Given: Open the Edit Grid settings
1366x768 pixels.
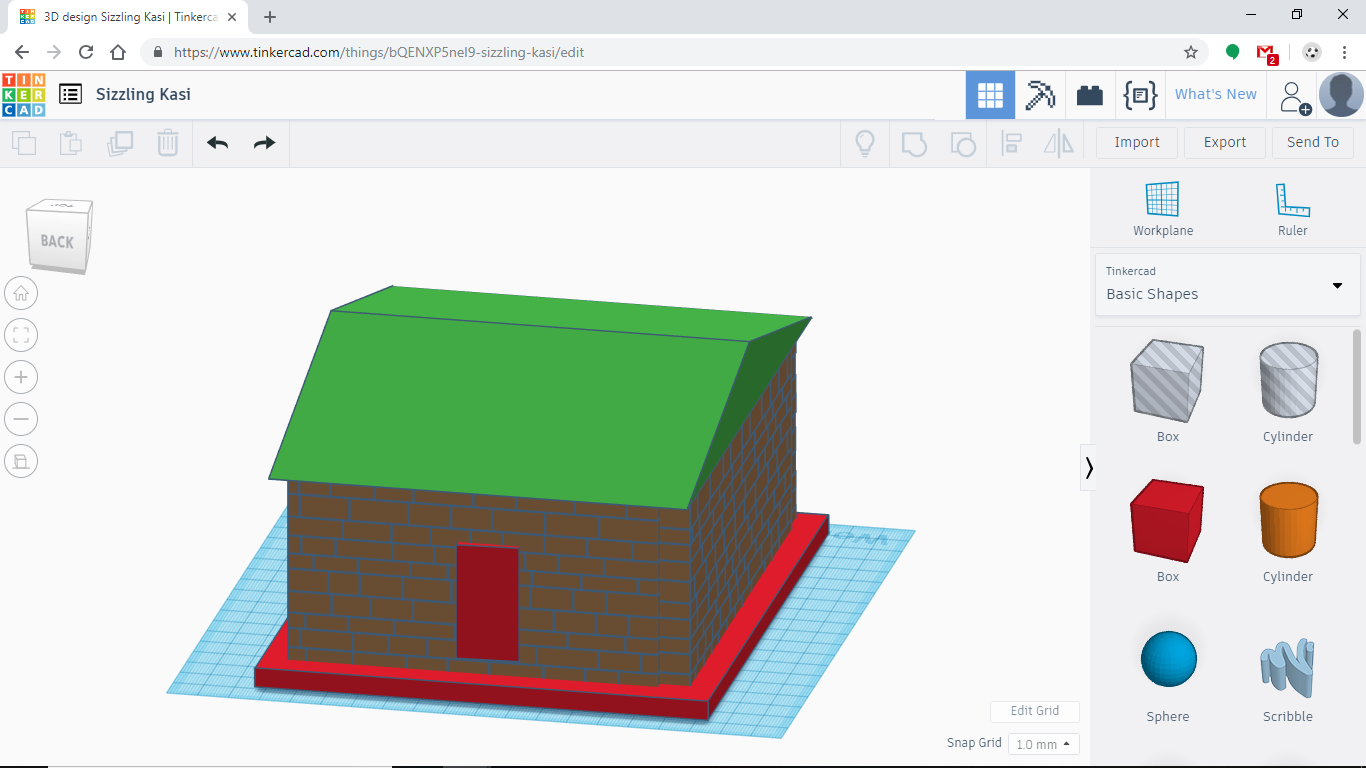Looking at the screenshot, I should pyautogui.click(x=1034, y=711).
